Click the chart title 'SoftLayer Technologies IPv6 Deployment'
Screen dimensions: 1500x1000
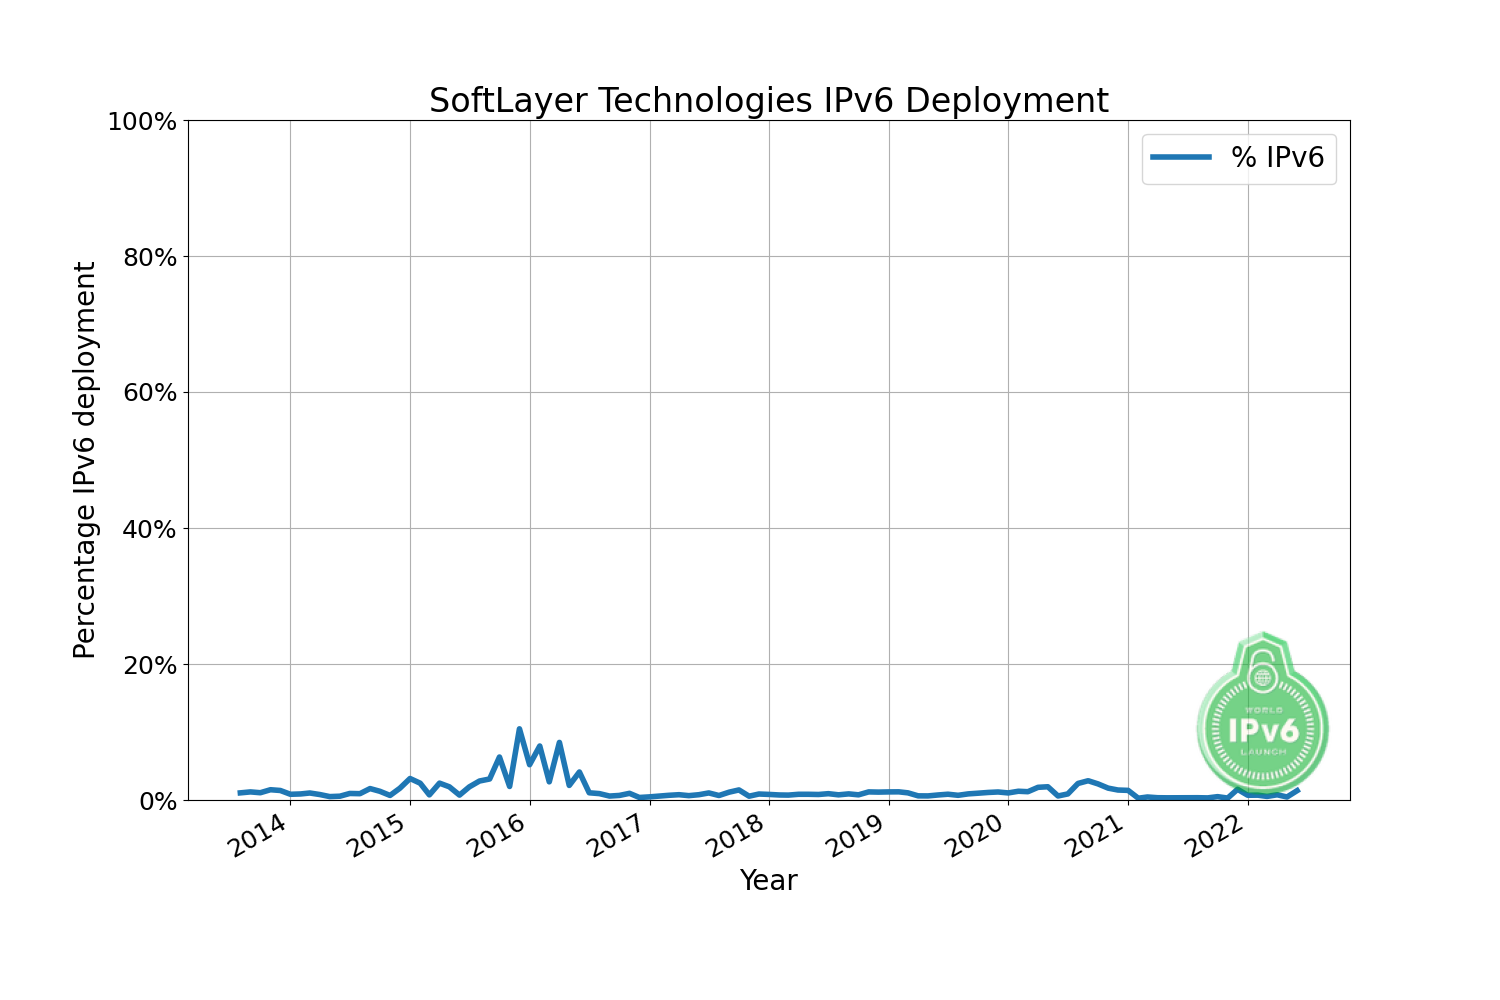768,101
